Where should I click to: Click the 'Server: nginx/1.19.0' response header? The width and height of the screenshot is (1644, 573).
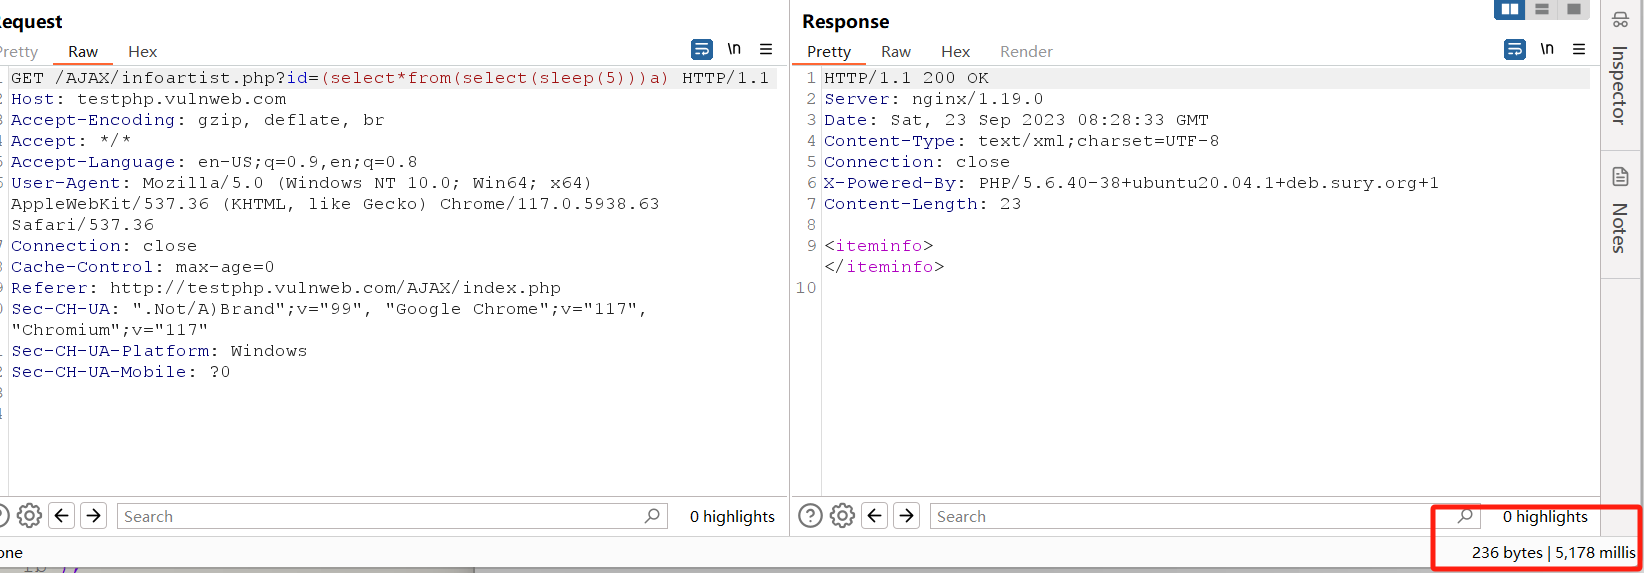pos(934,99)
